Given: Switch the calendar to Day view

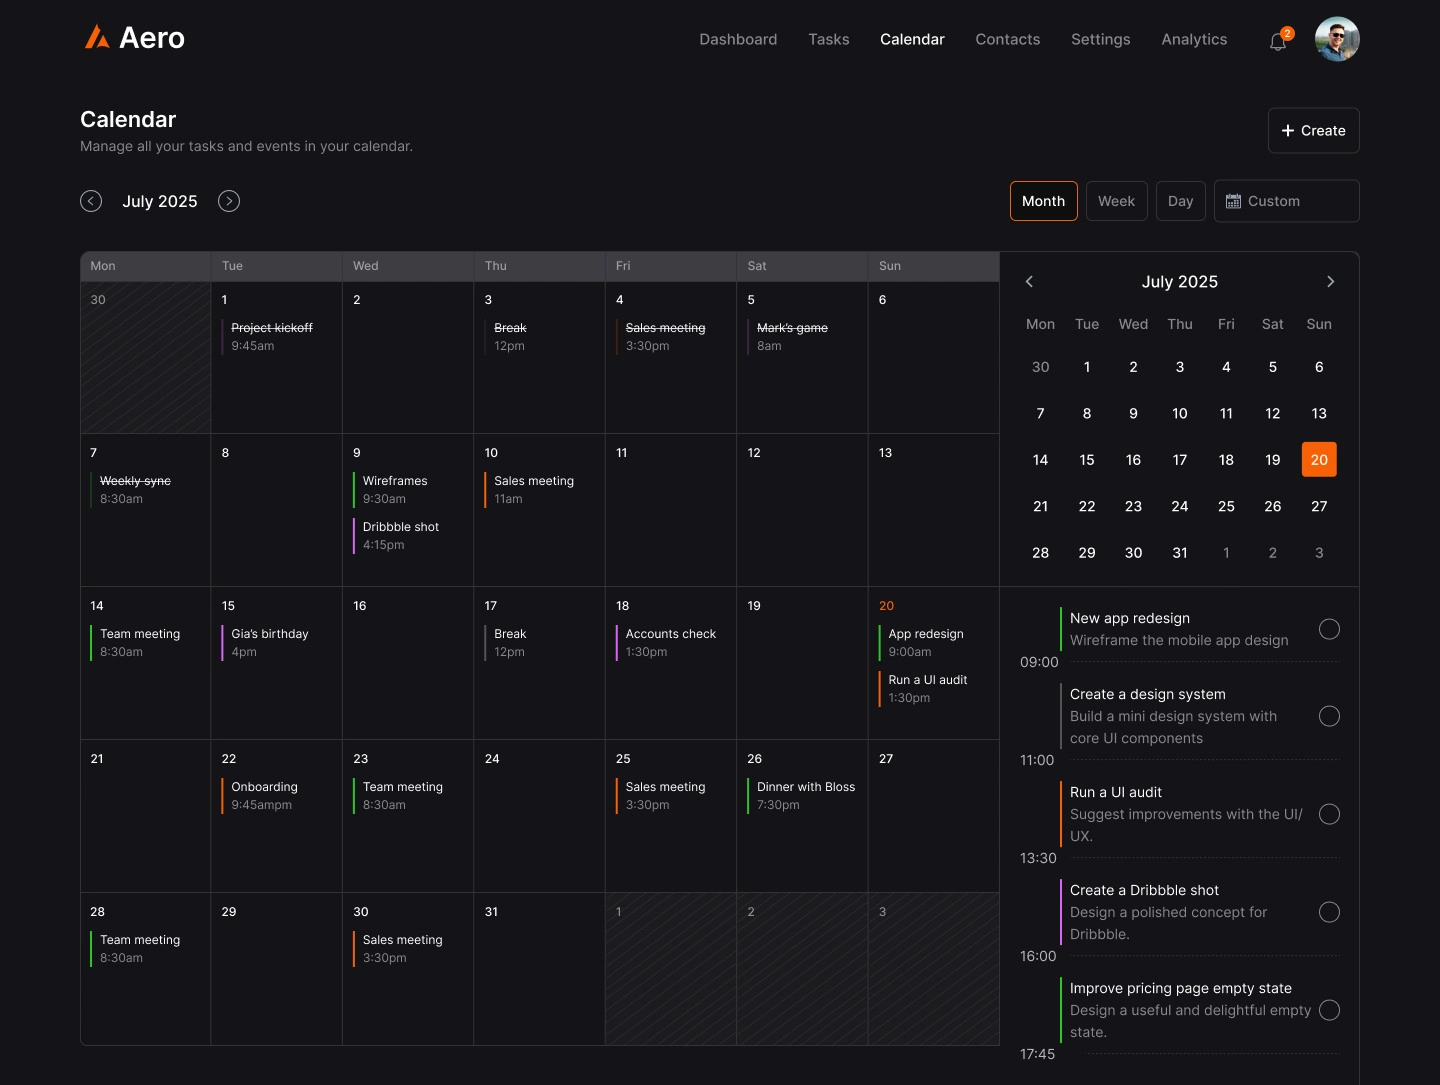Looking at the screenshot, I should click(x=1180, y=201).
